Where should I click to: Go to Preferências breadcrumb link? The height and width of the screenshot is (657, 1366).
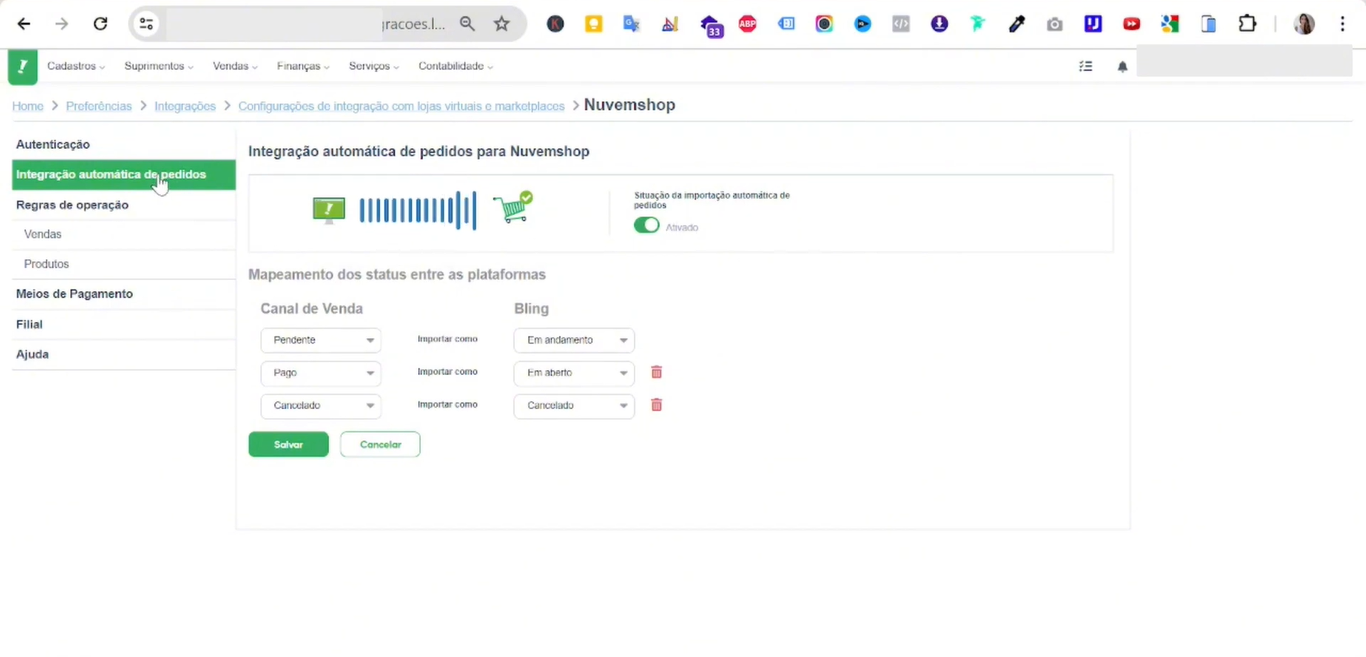[99, 106]
